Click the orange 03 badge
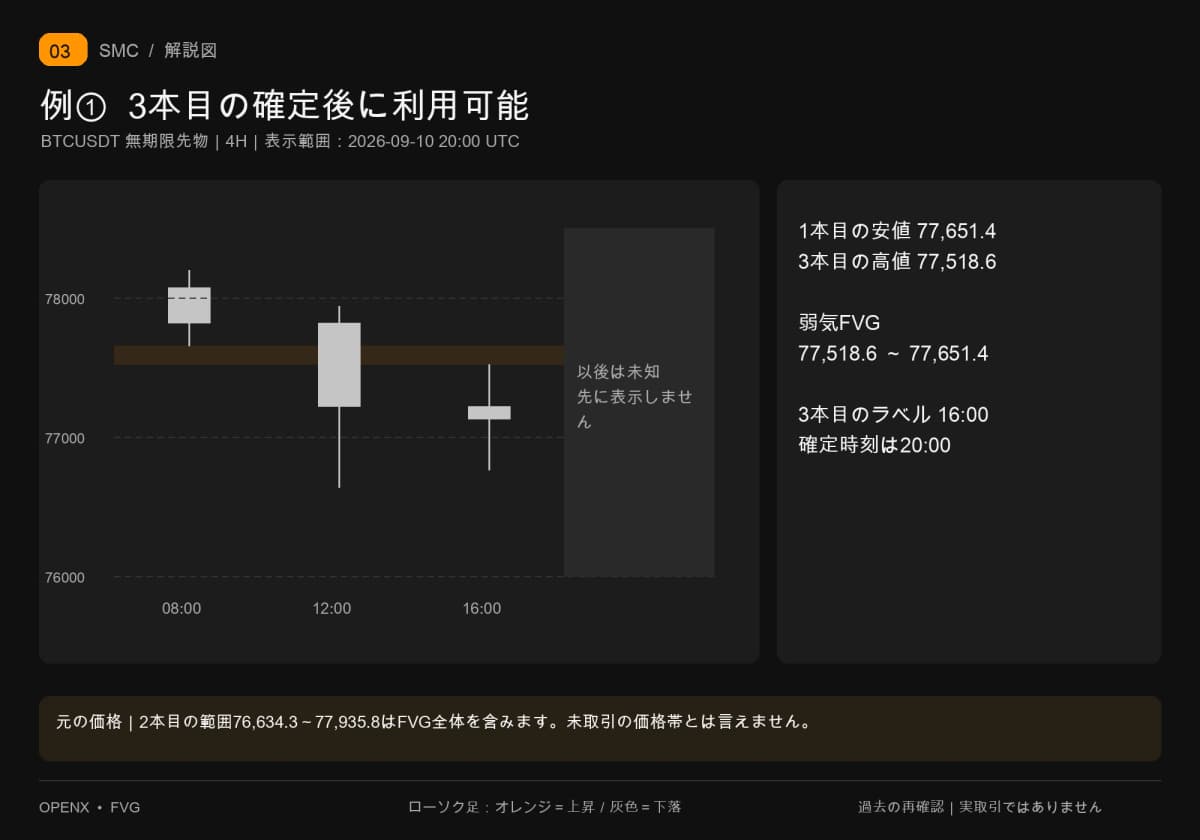The height and width of the screenshot is (840, 1200). (x=63, y=50)
